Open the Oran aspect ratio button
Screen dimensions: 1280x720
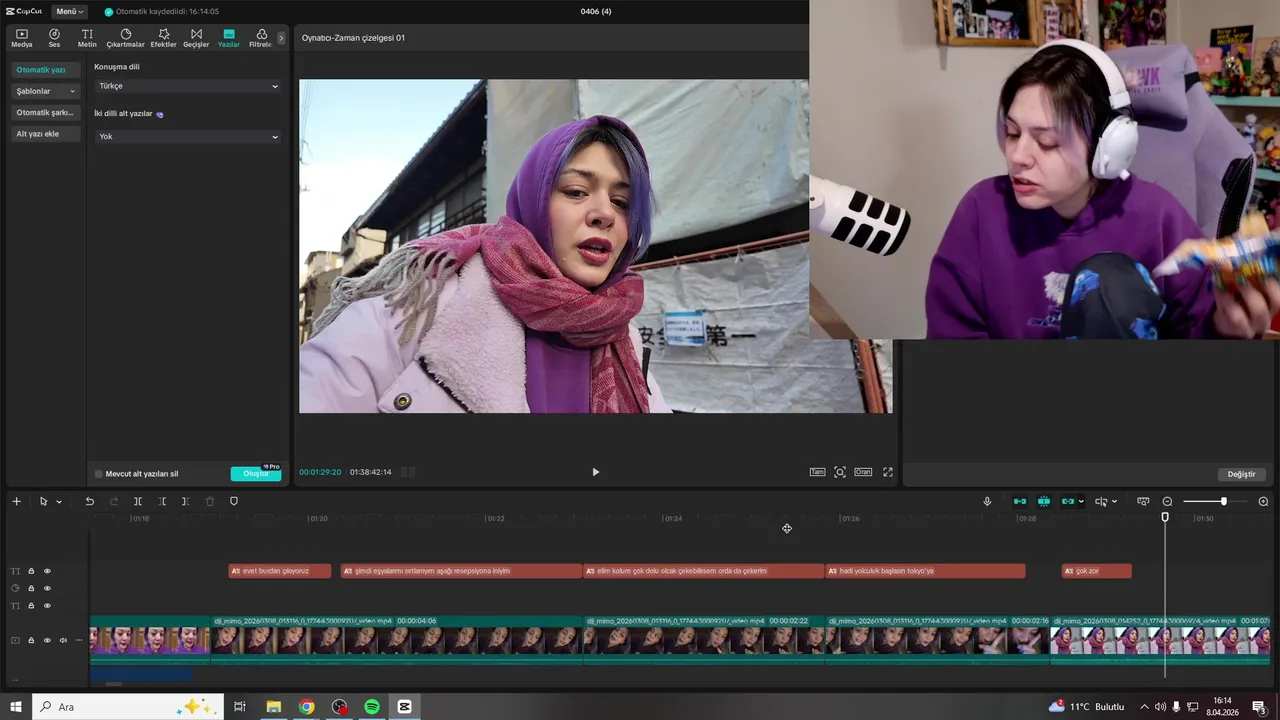click(863, 472)
